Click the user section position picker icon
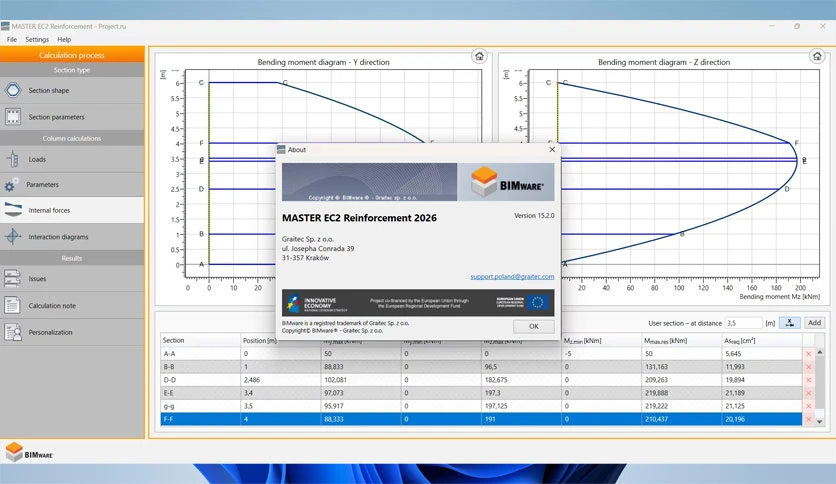836x484 pixels. pyautogui.click(x=789, y=322)
